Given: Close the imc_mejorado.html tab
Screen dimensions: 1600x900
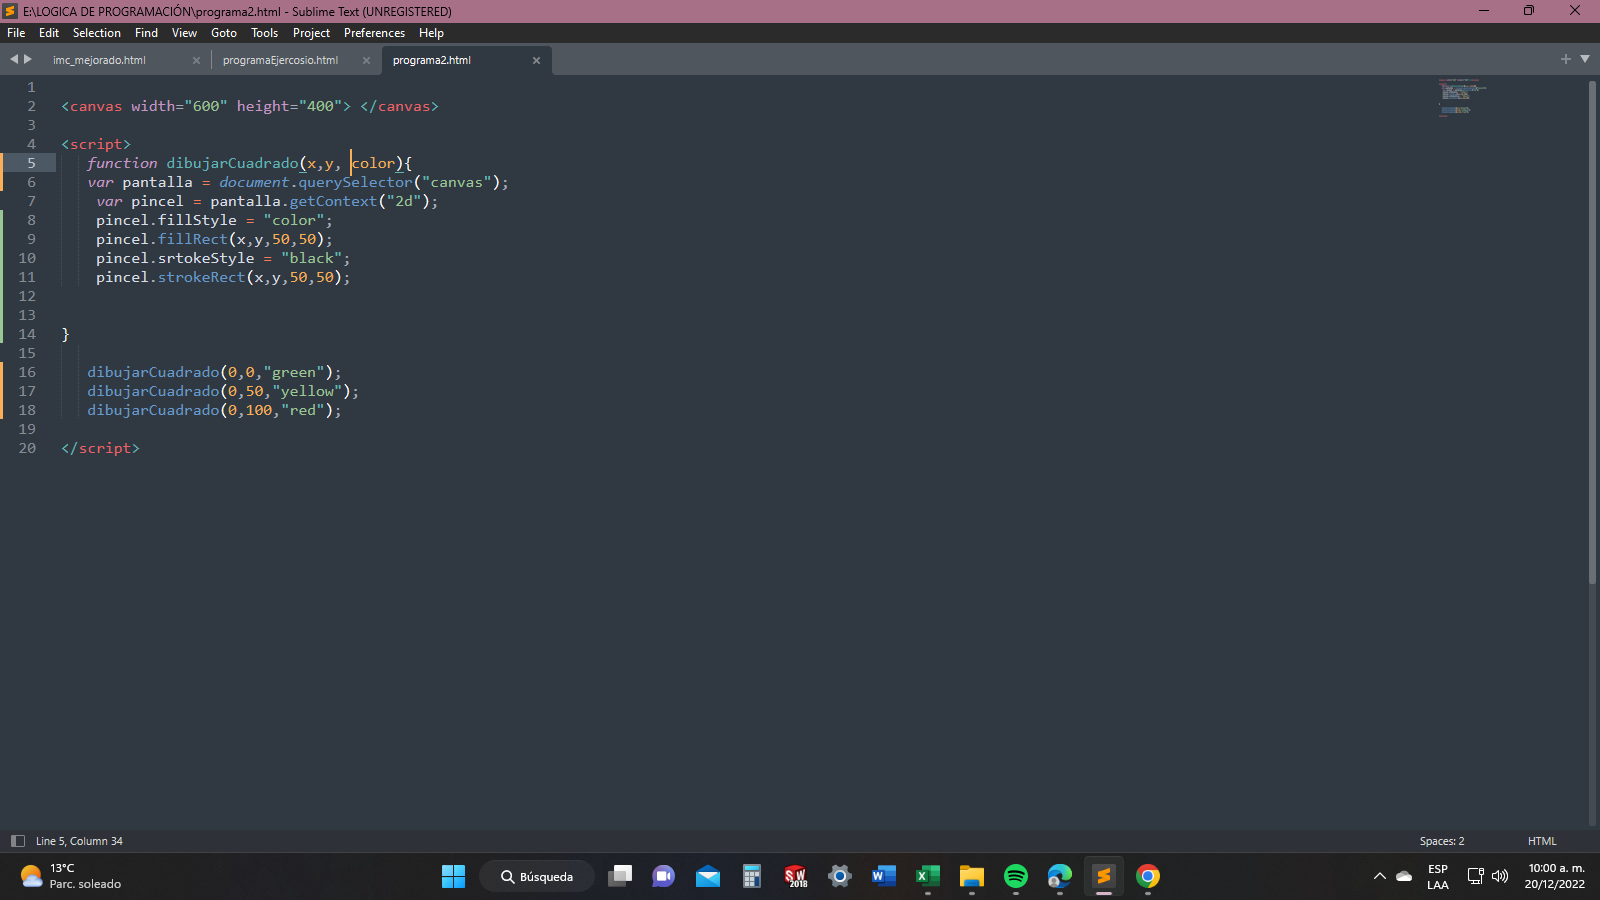Looking at the screenshot, I should point(196,61).
